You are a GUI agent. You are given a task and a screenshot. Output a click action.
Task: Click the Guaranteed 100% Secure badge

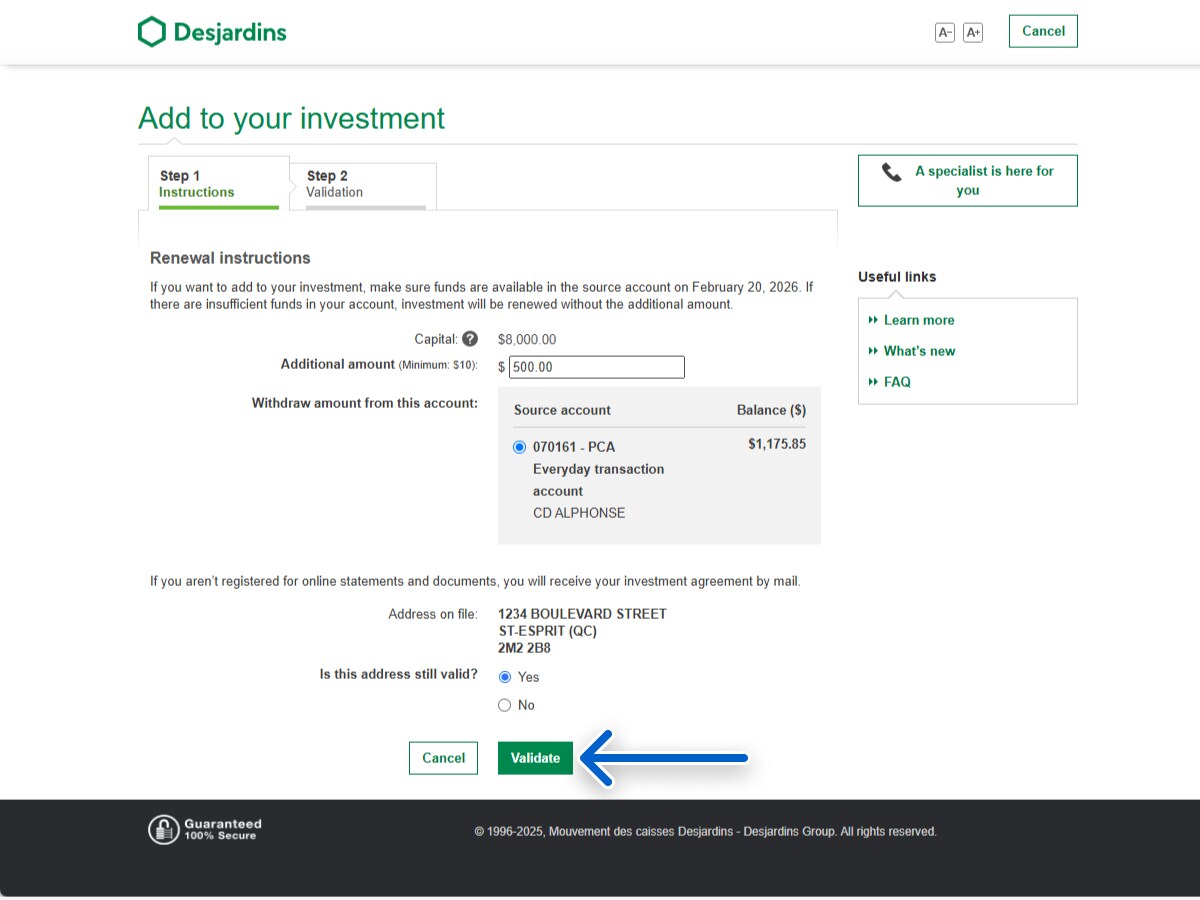pos(206,829)
